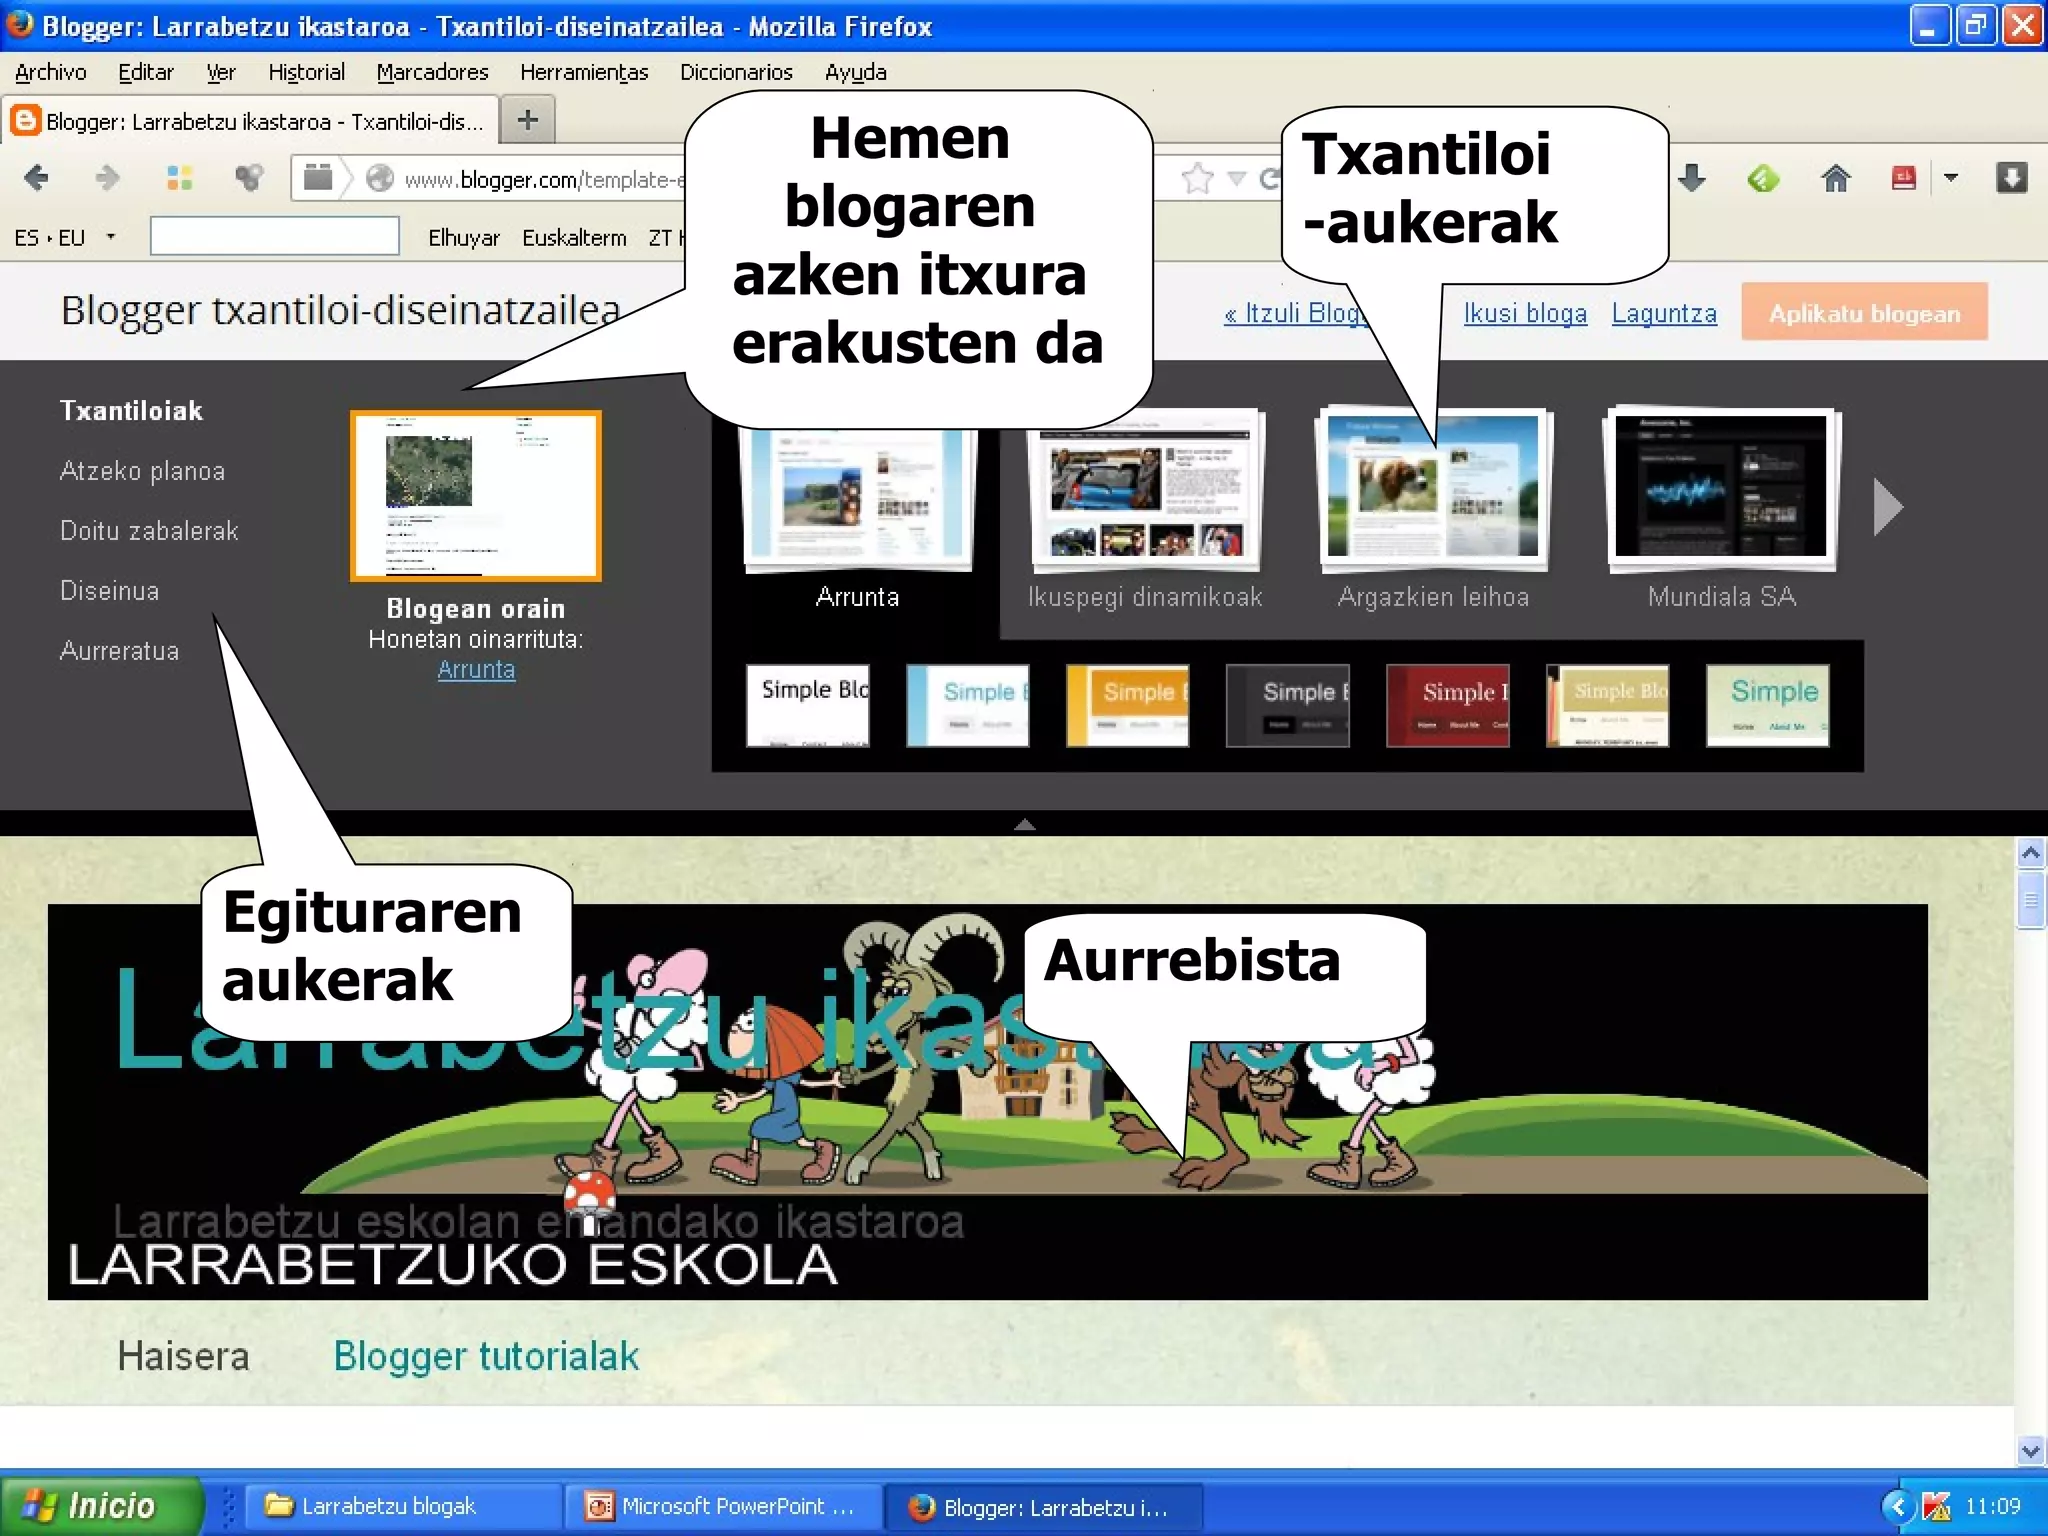Click the preview scrollbar down arrow
Image resolution: width=2048 pixels, height=1536 pixels.
click(x=2030, y=1450)
